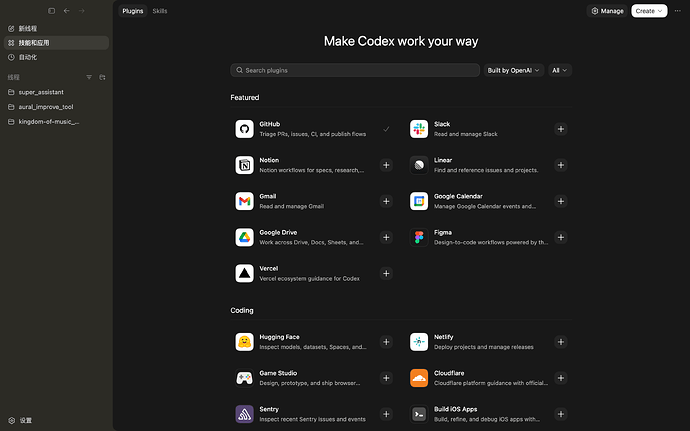Click the Vercel plugin icon
The image size is (690, 431).
click(x=244, y=273)
